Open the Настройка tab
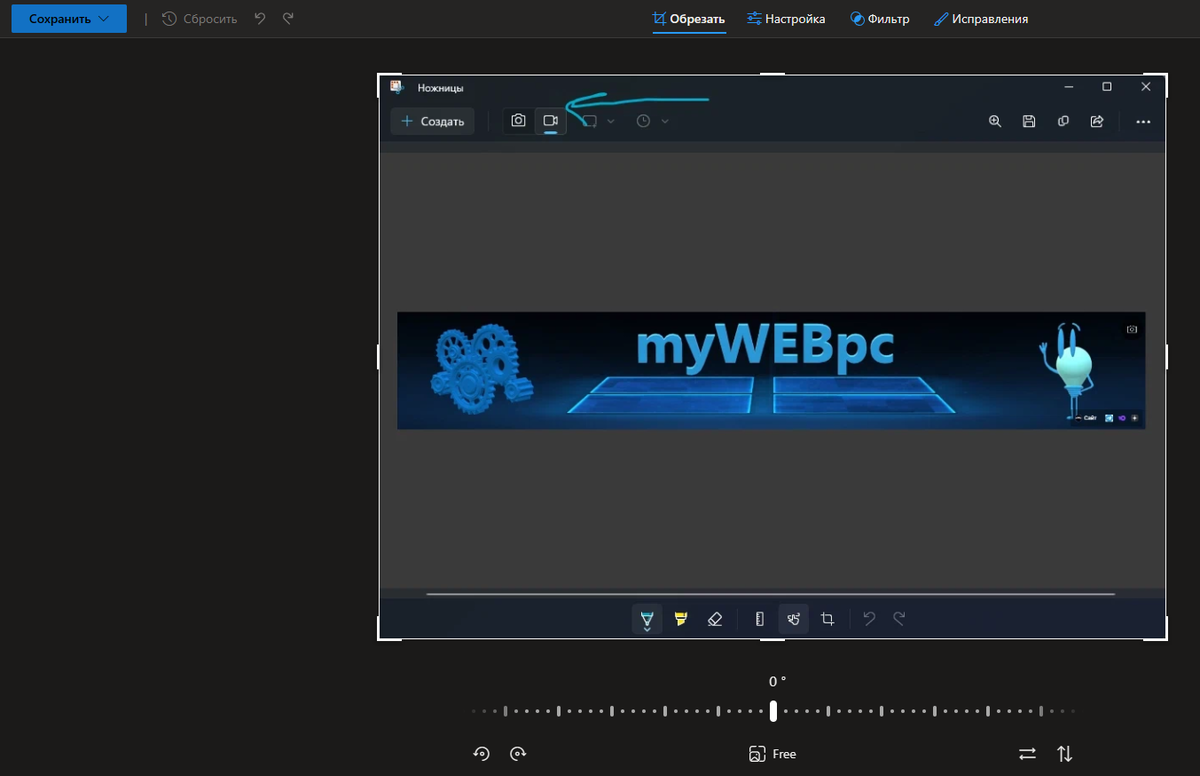The width and height of the screenshot is (1200, 776). pos(786,19)
